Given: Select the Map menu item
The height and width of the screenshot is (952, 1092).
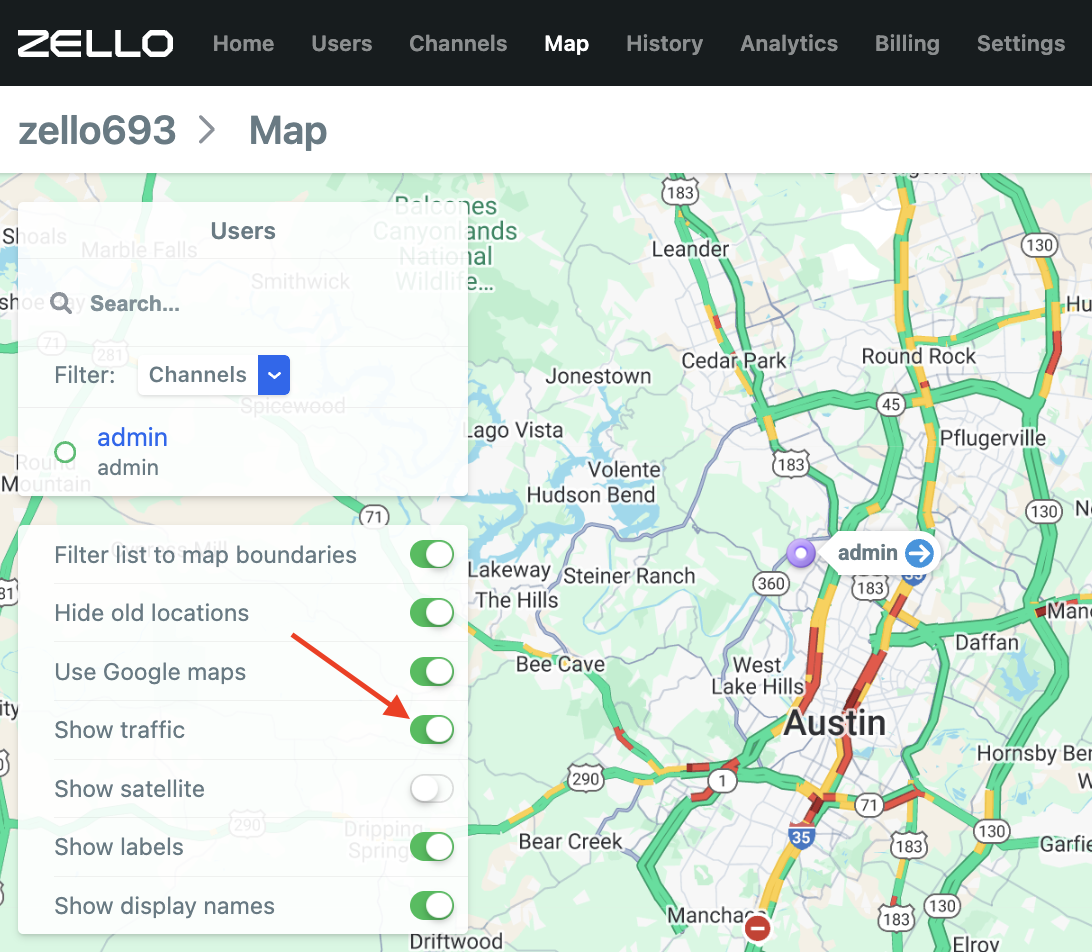Looking at the screenshot, I should pyautogui.click(x=566, y=43).
